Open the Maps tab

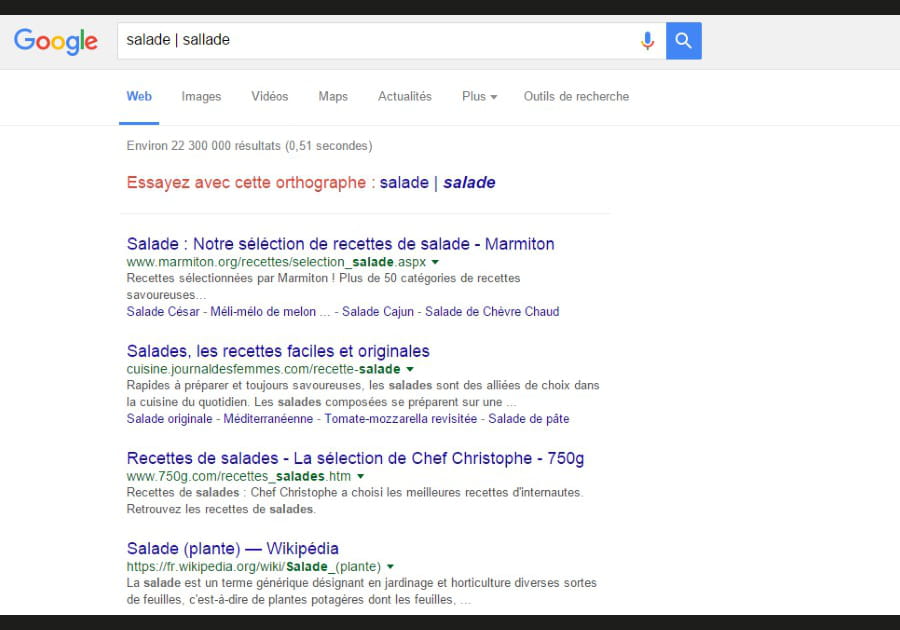pyautogui.click(x=333, y=96)
